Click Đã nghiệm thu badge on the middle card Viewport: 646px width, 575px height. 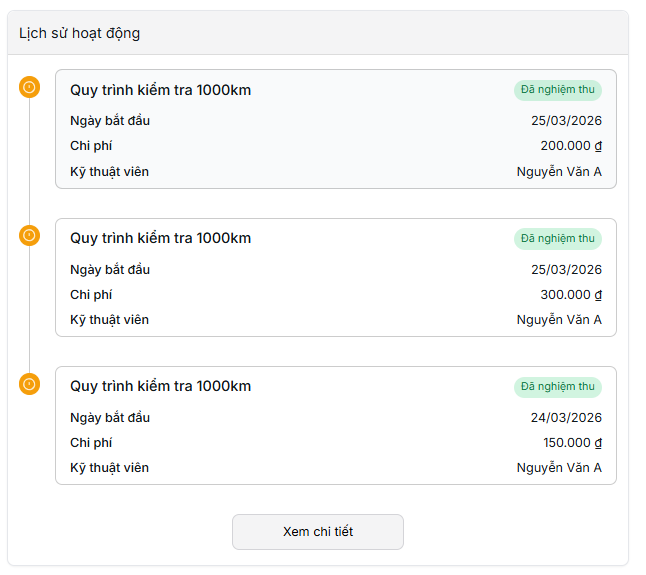click(558, 238)
